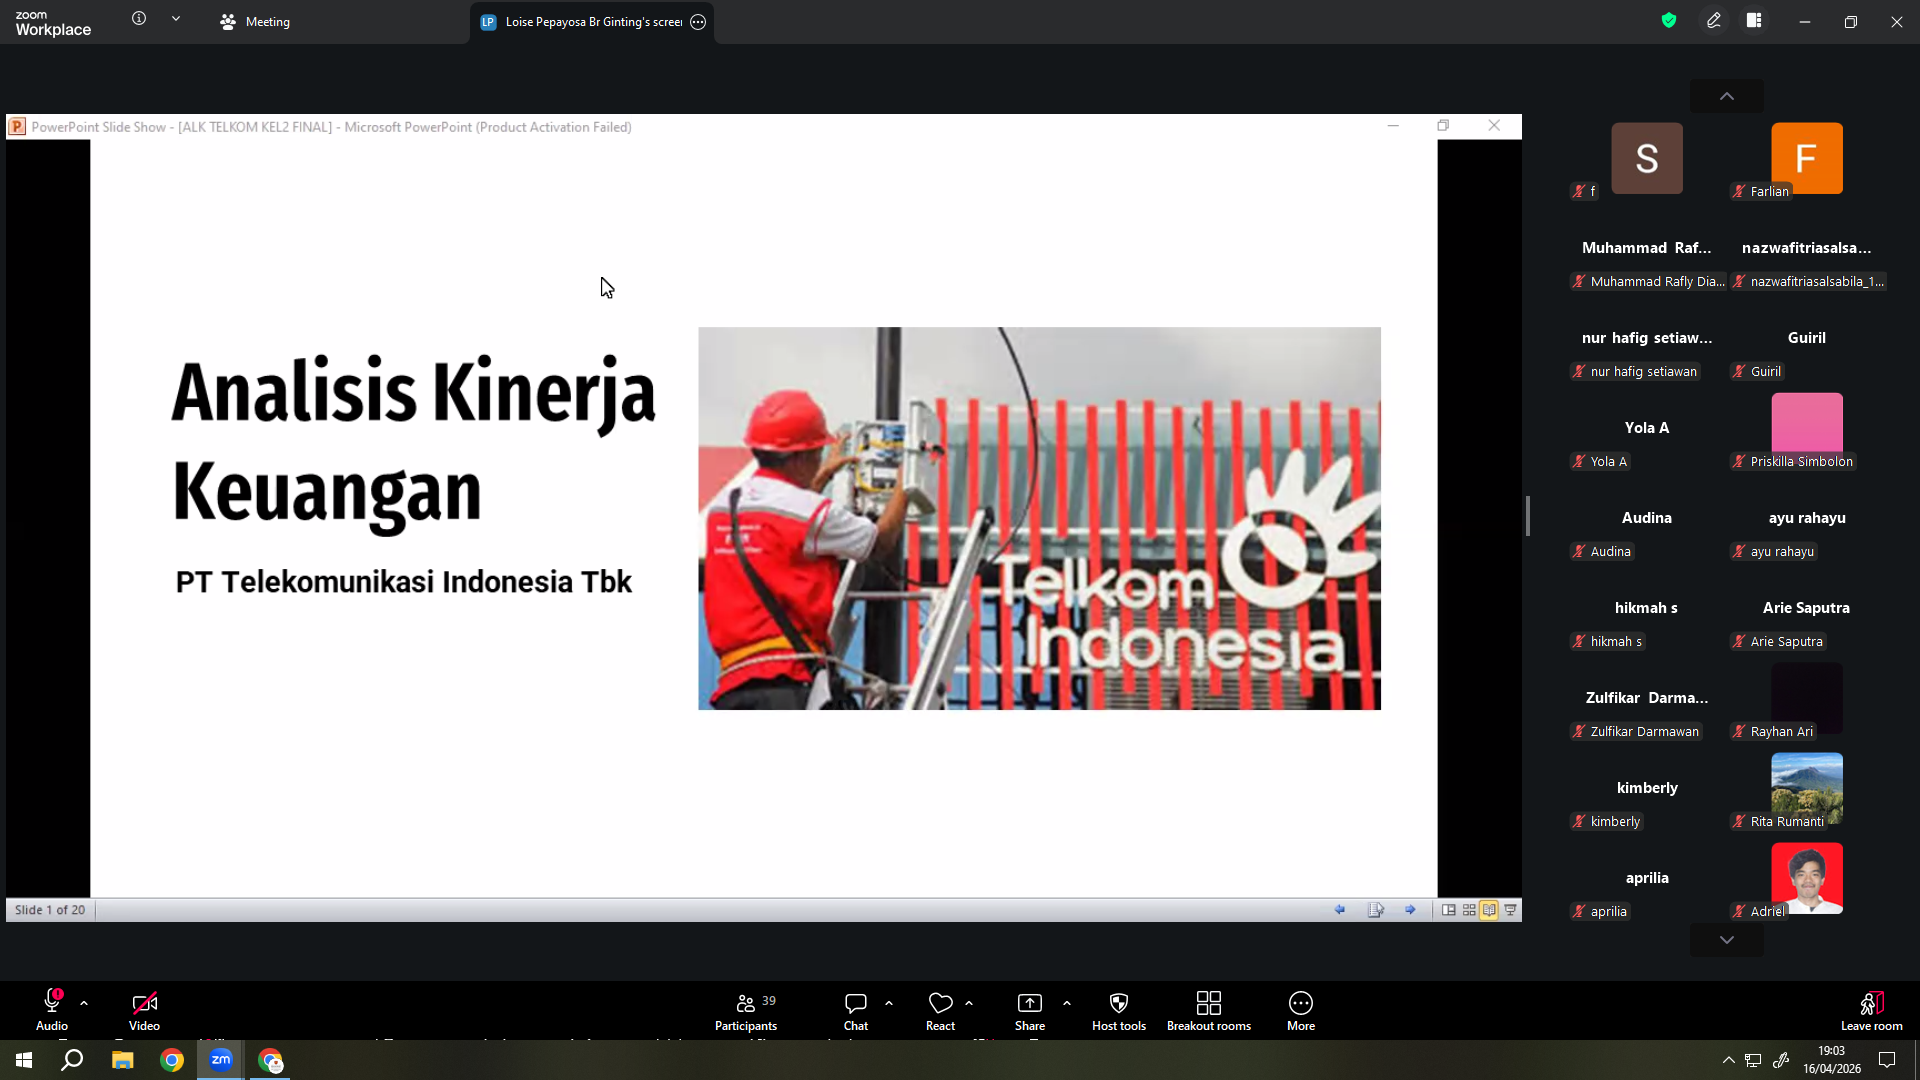Click the Telkom Indonesia slide image
This screenshot has height=1080, width=1920.
click(1039, 518)
